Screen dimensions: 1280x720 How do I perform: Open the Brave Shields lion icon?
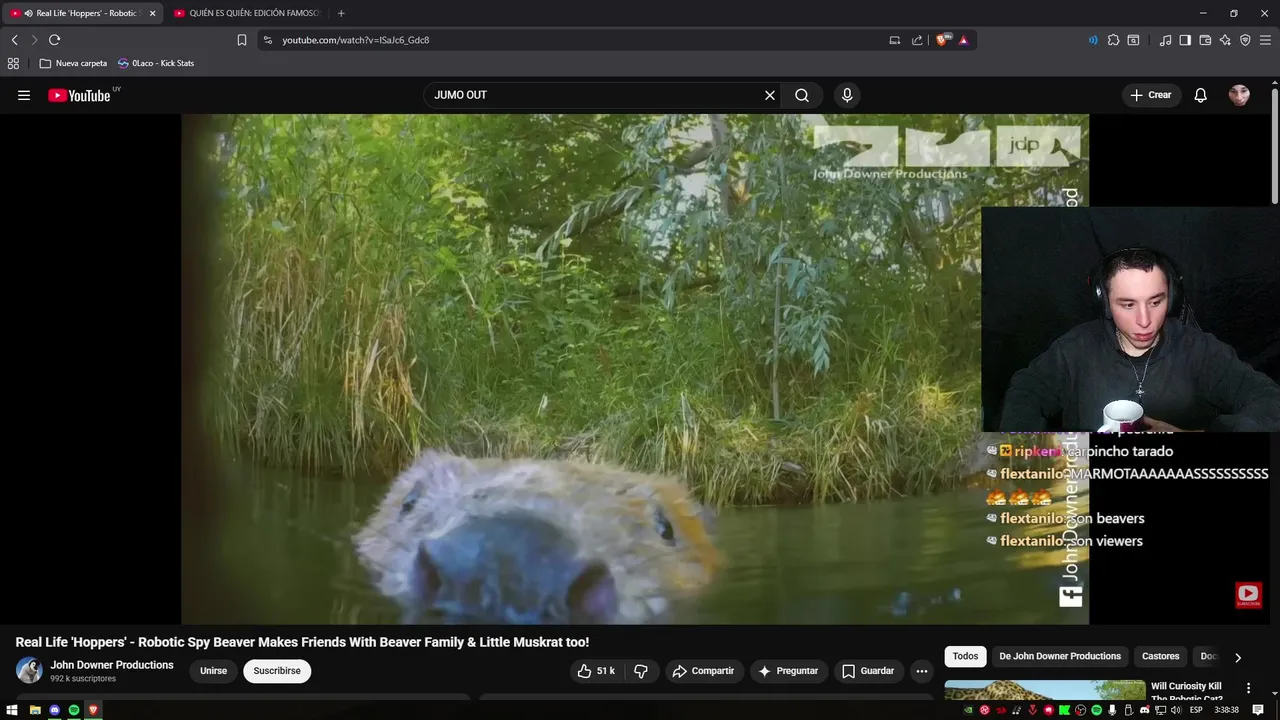942,40
